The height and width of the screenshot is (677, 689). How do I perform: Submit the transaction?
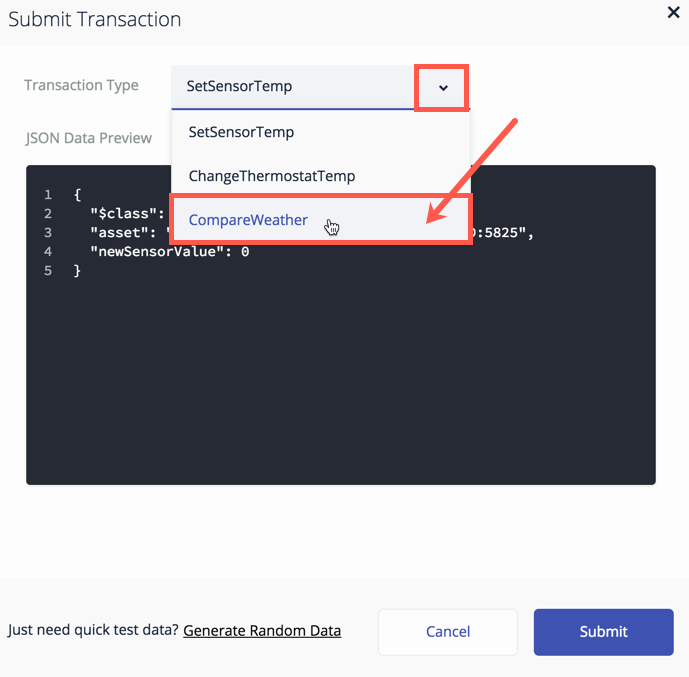tap(603, 632)
